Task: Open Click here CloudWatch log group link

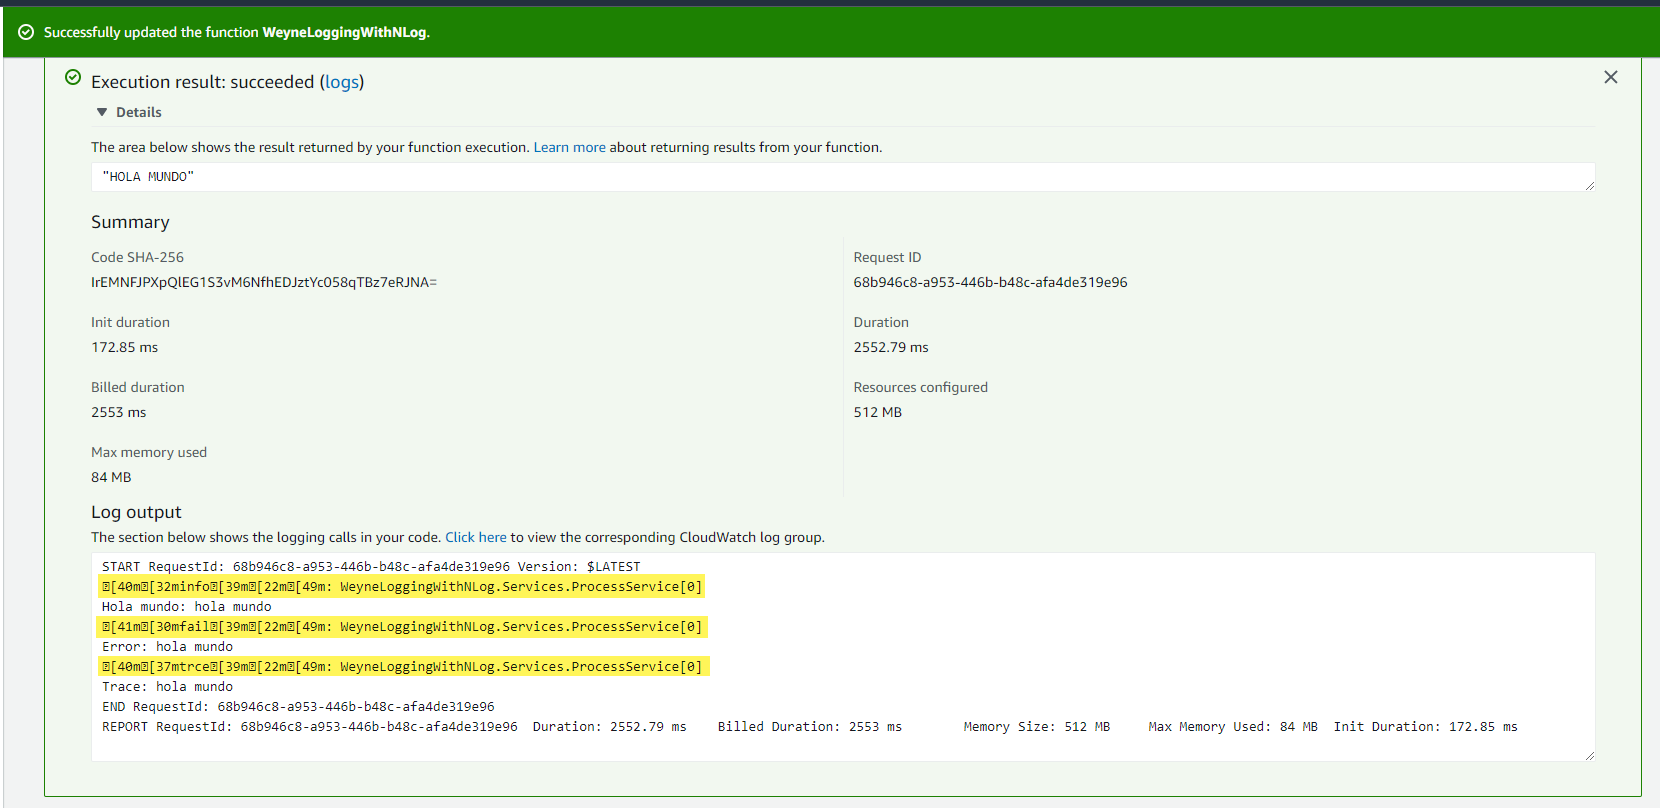Action: point(476,537)
